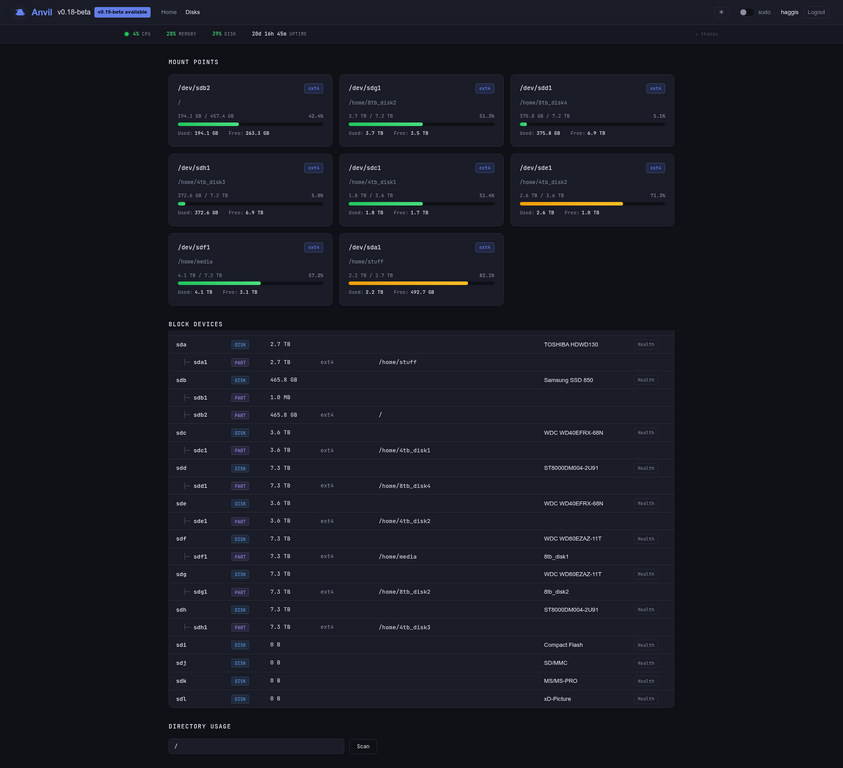Switch to the Disks nav item
This screenshot has width=843, height=768.
click(192, 12)
